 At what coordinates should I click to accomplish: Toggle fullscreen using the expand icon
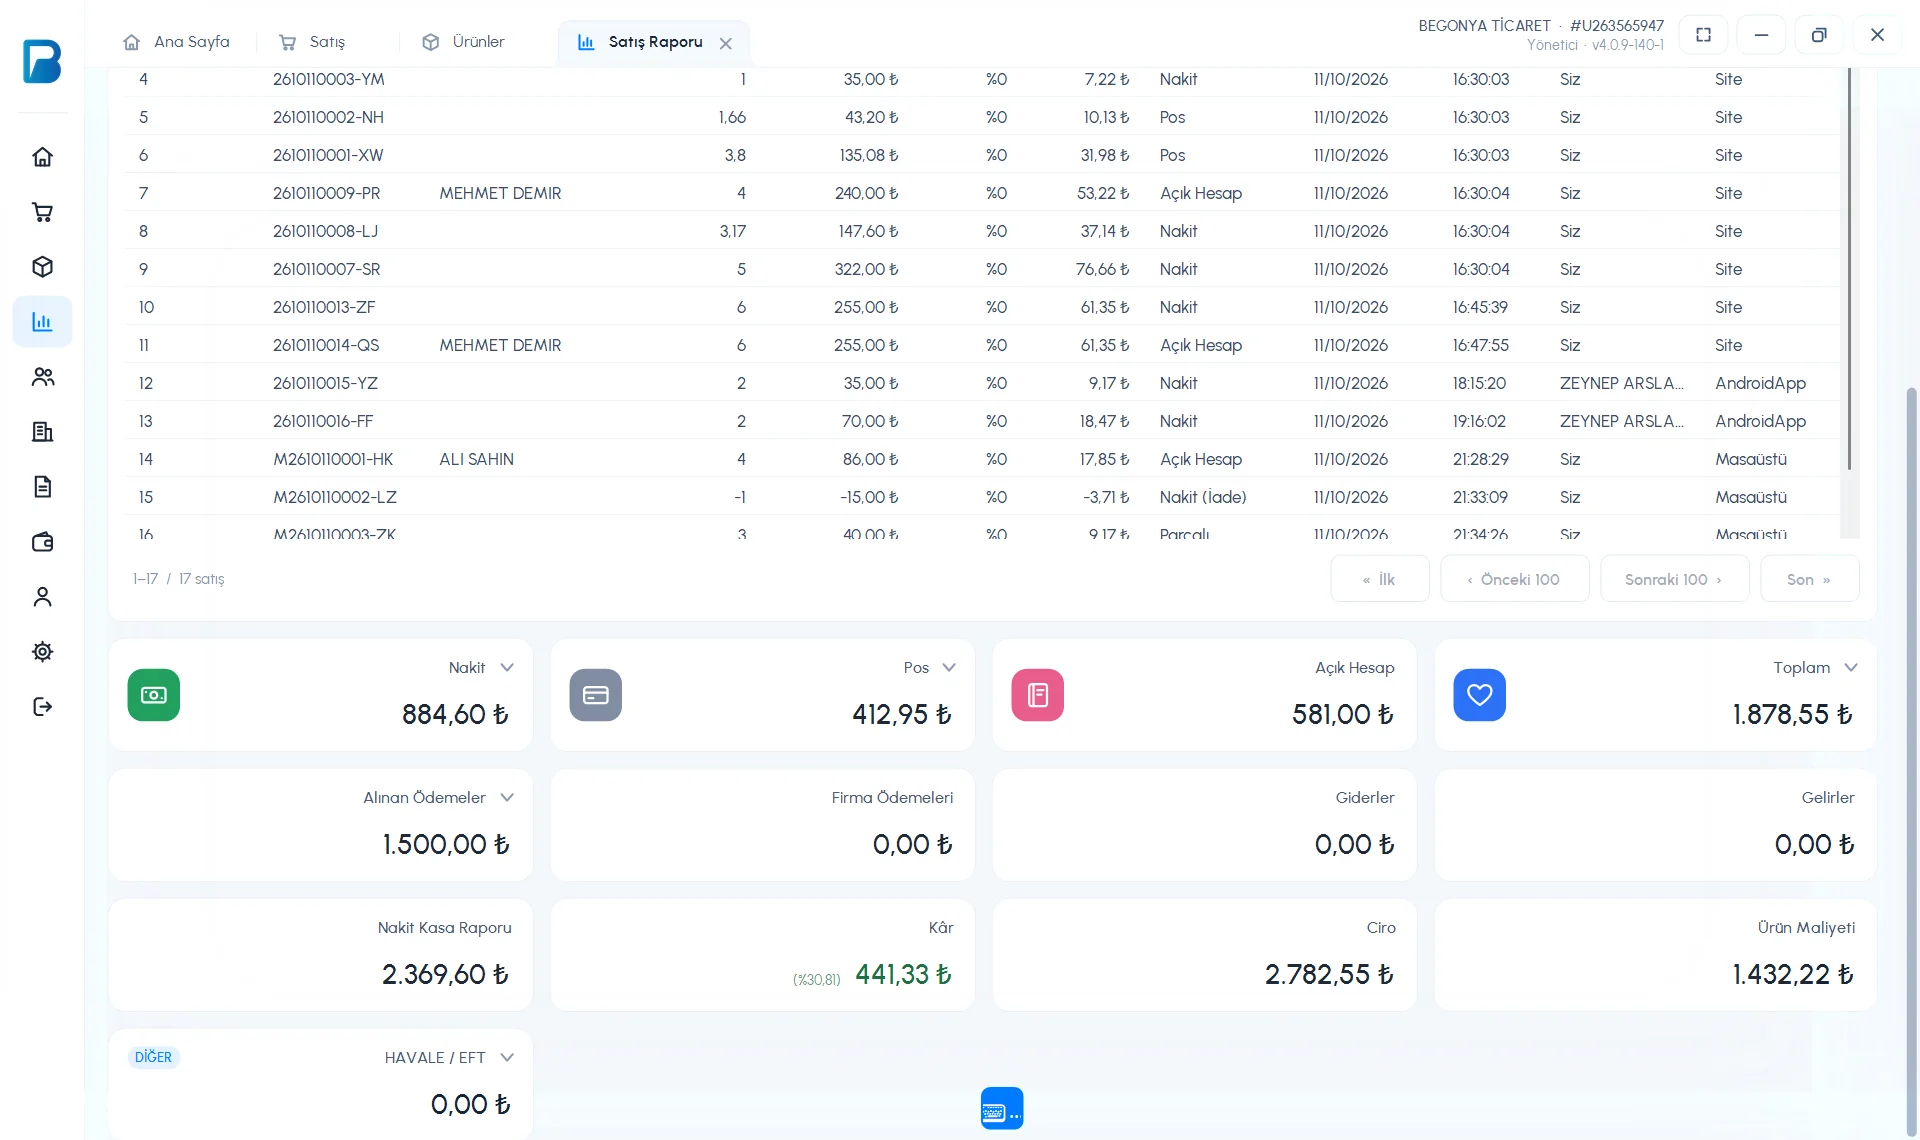(1704, 35)
